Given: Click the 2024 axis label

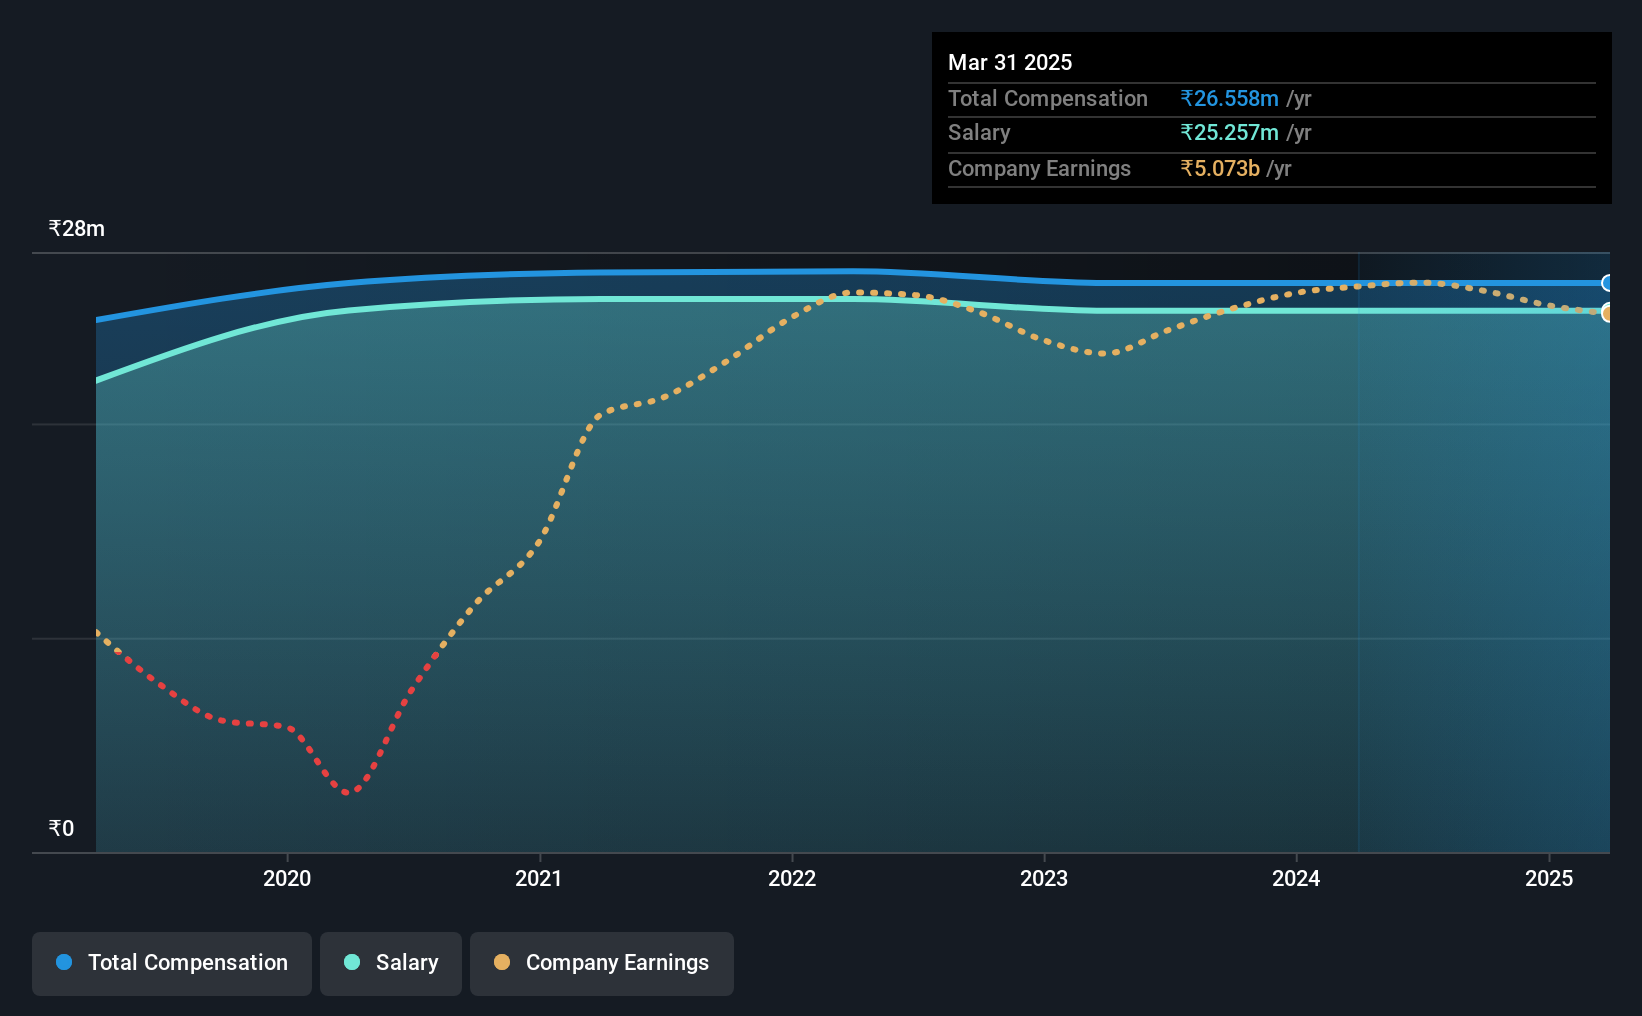Looking at the screenshot, I should [1296, 878].
